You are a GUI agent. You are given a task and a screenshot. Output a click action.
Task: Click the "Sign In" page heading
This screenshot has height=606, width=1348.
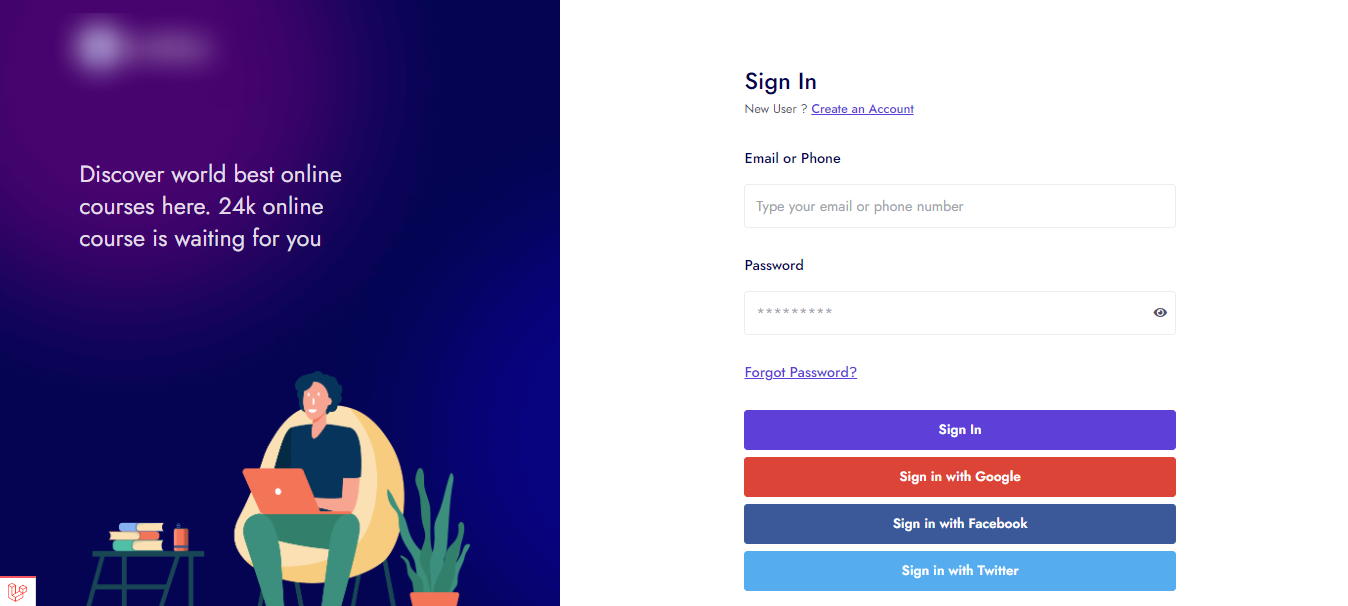pos(780,82)
